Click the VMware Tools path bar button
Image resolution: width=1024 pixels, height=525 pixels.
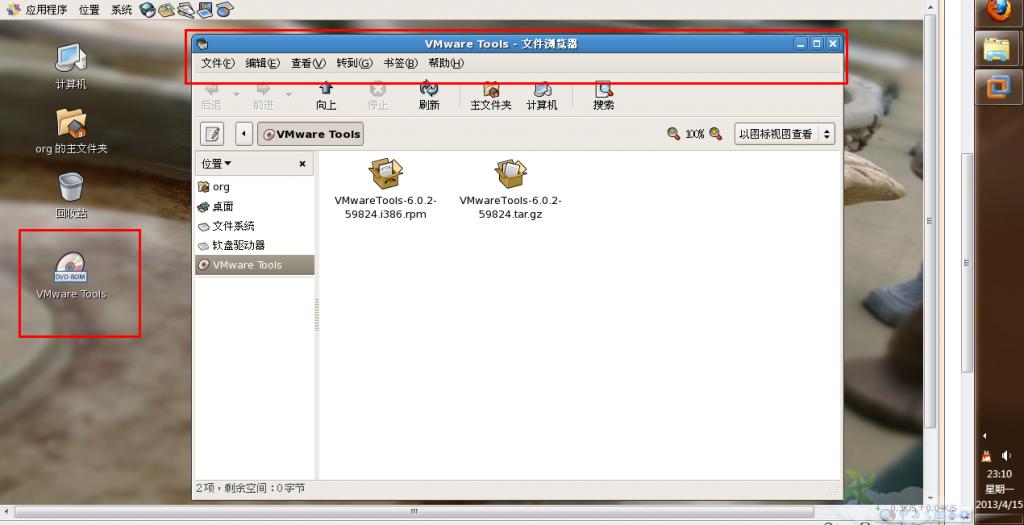click(310, 134)
